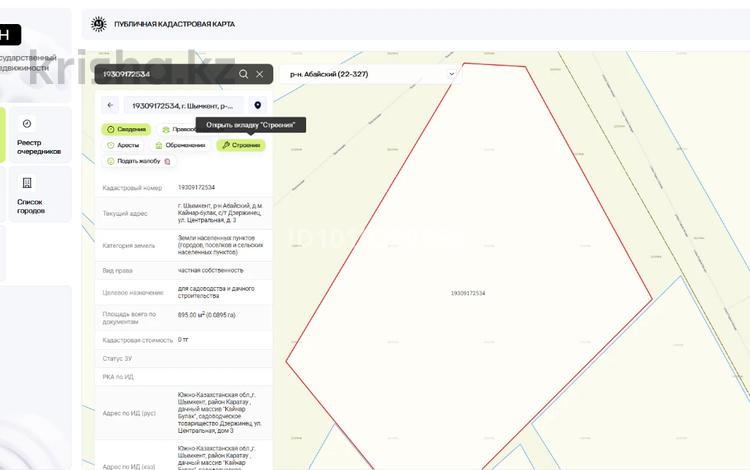Open the Список городов card
The image size is (750, 470).
40,195
